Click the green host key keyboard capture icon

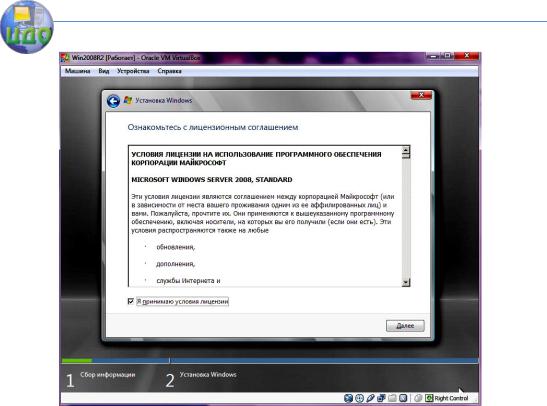click(x=429, y=398)
